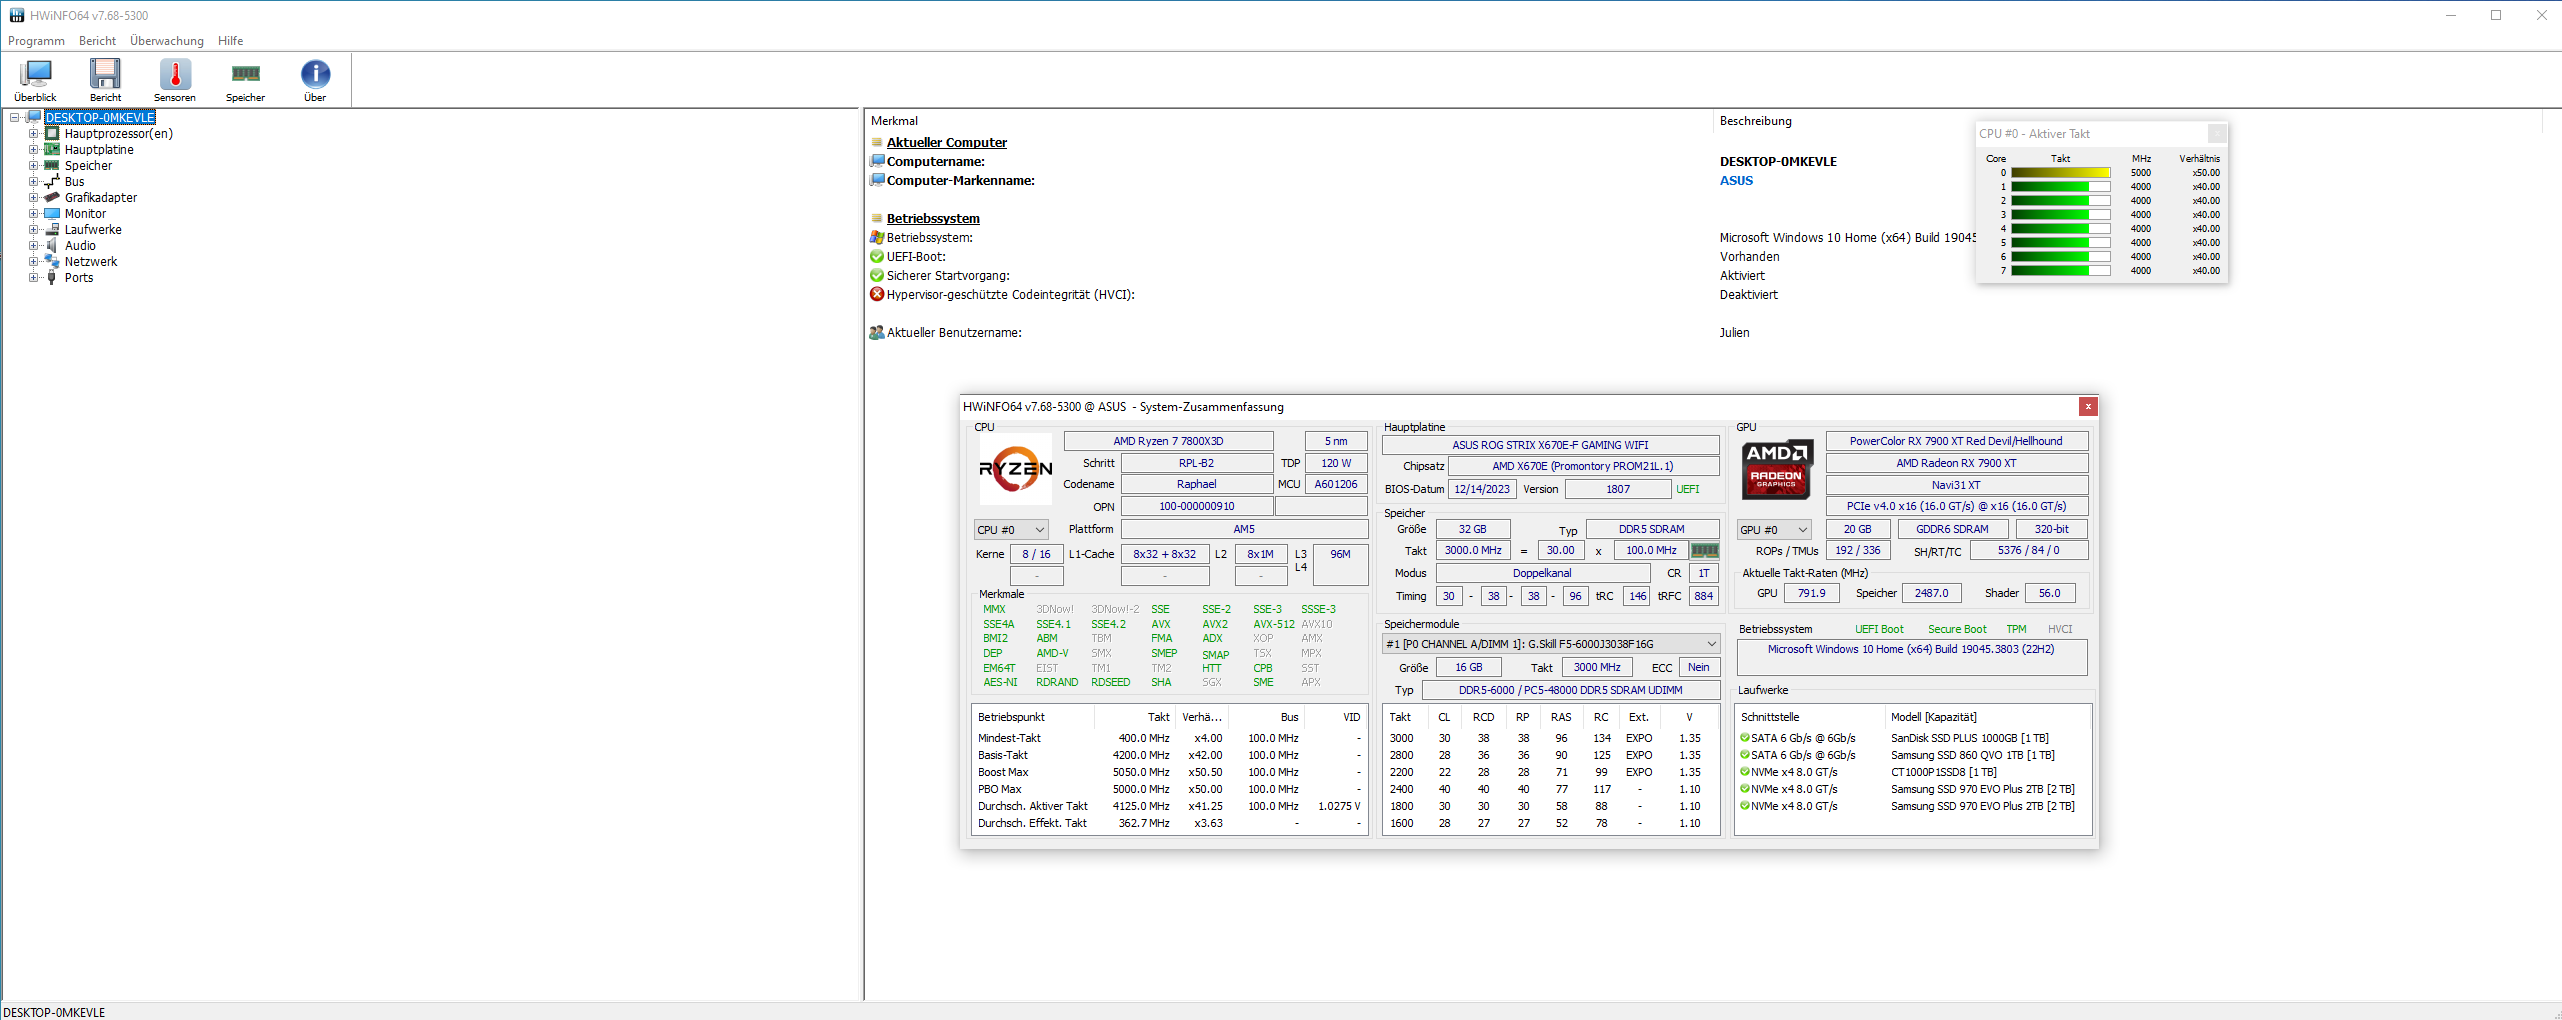Click the memory chip icon beside 100.0 MHz
This screenshot has width=2562, height=1020.
pos(1704,550)
